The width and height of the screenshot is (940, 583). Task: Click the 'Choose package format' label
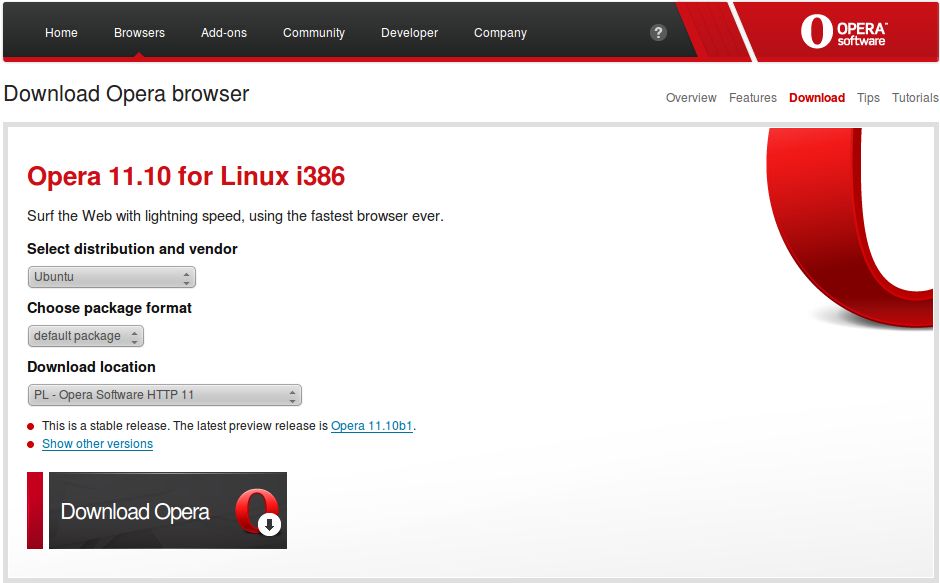point(109,308)
